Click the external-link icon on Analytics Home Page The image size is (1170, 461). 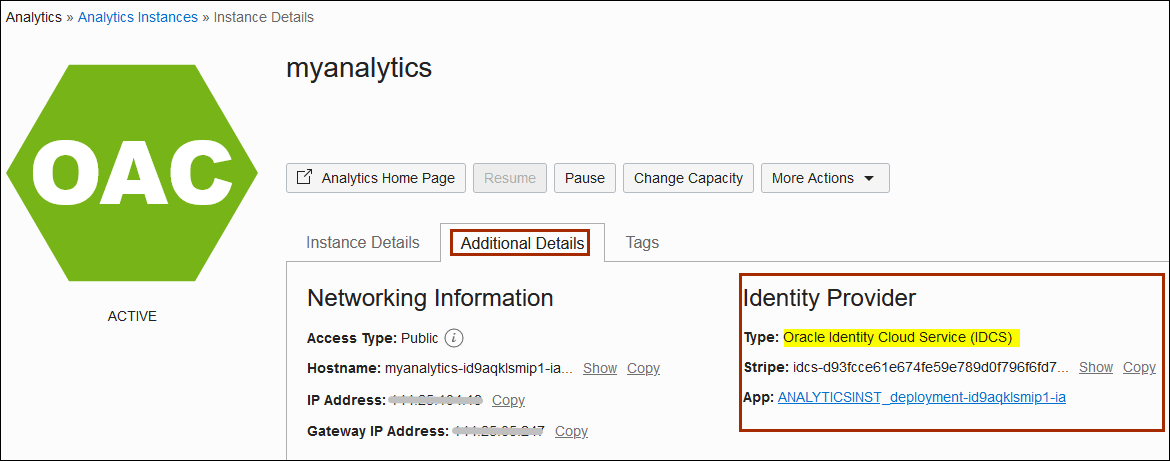pyautogui.click(x=304, y=178)
